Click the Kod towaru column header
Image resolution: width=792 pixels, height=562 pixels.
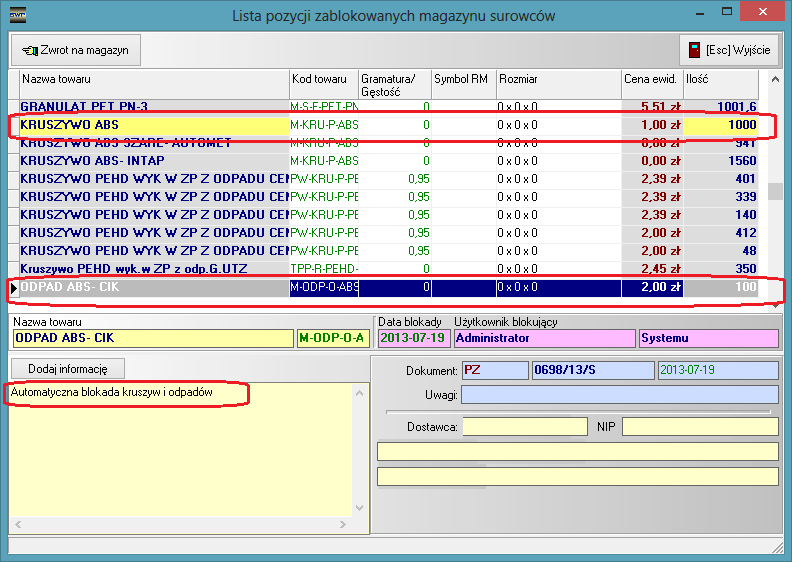coord(322,79)
